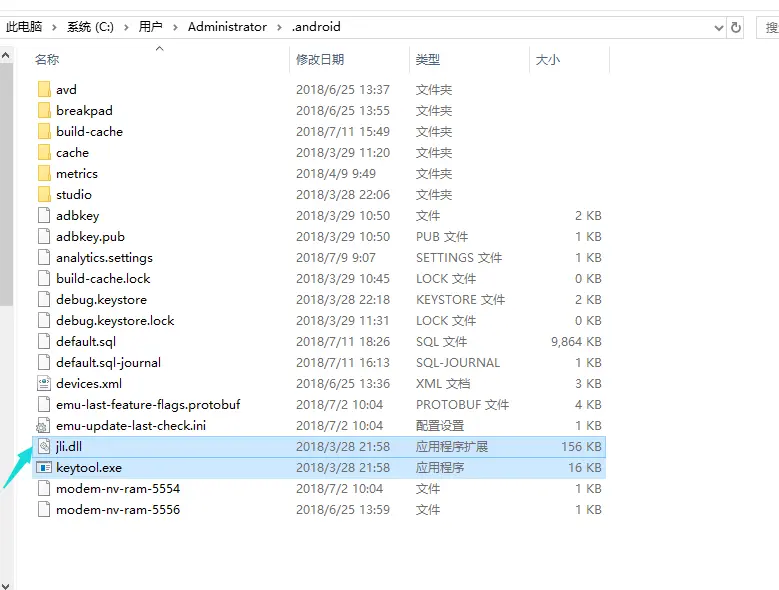This screenshot has height=590, width=779.
Task: Click the keytool.exe application icon
Action: click(44, 467)
